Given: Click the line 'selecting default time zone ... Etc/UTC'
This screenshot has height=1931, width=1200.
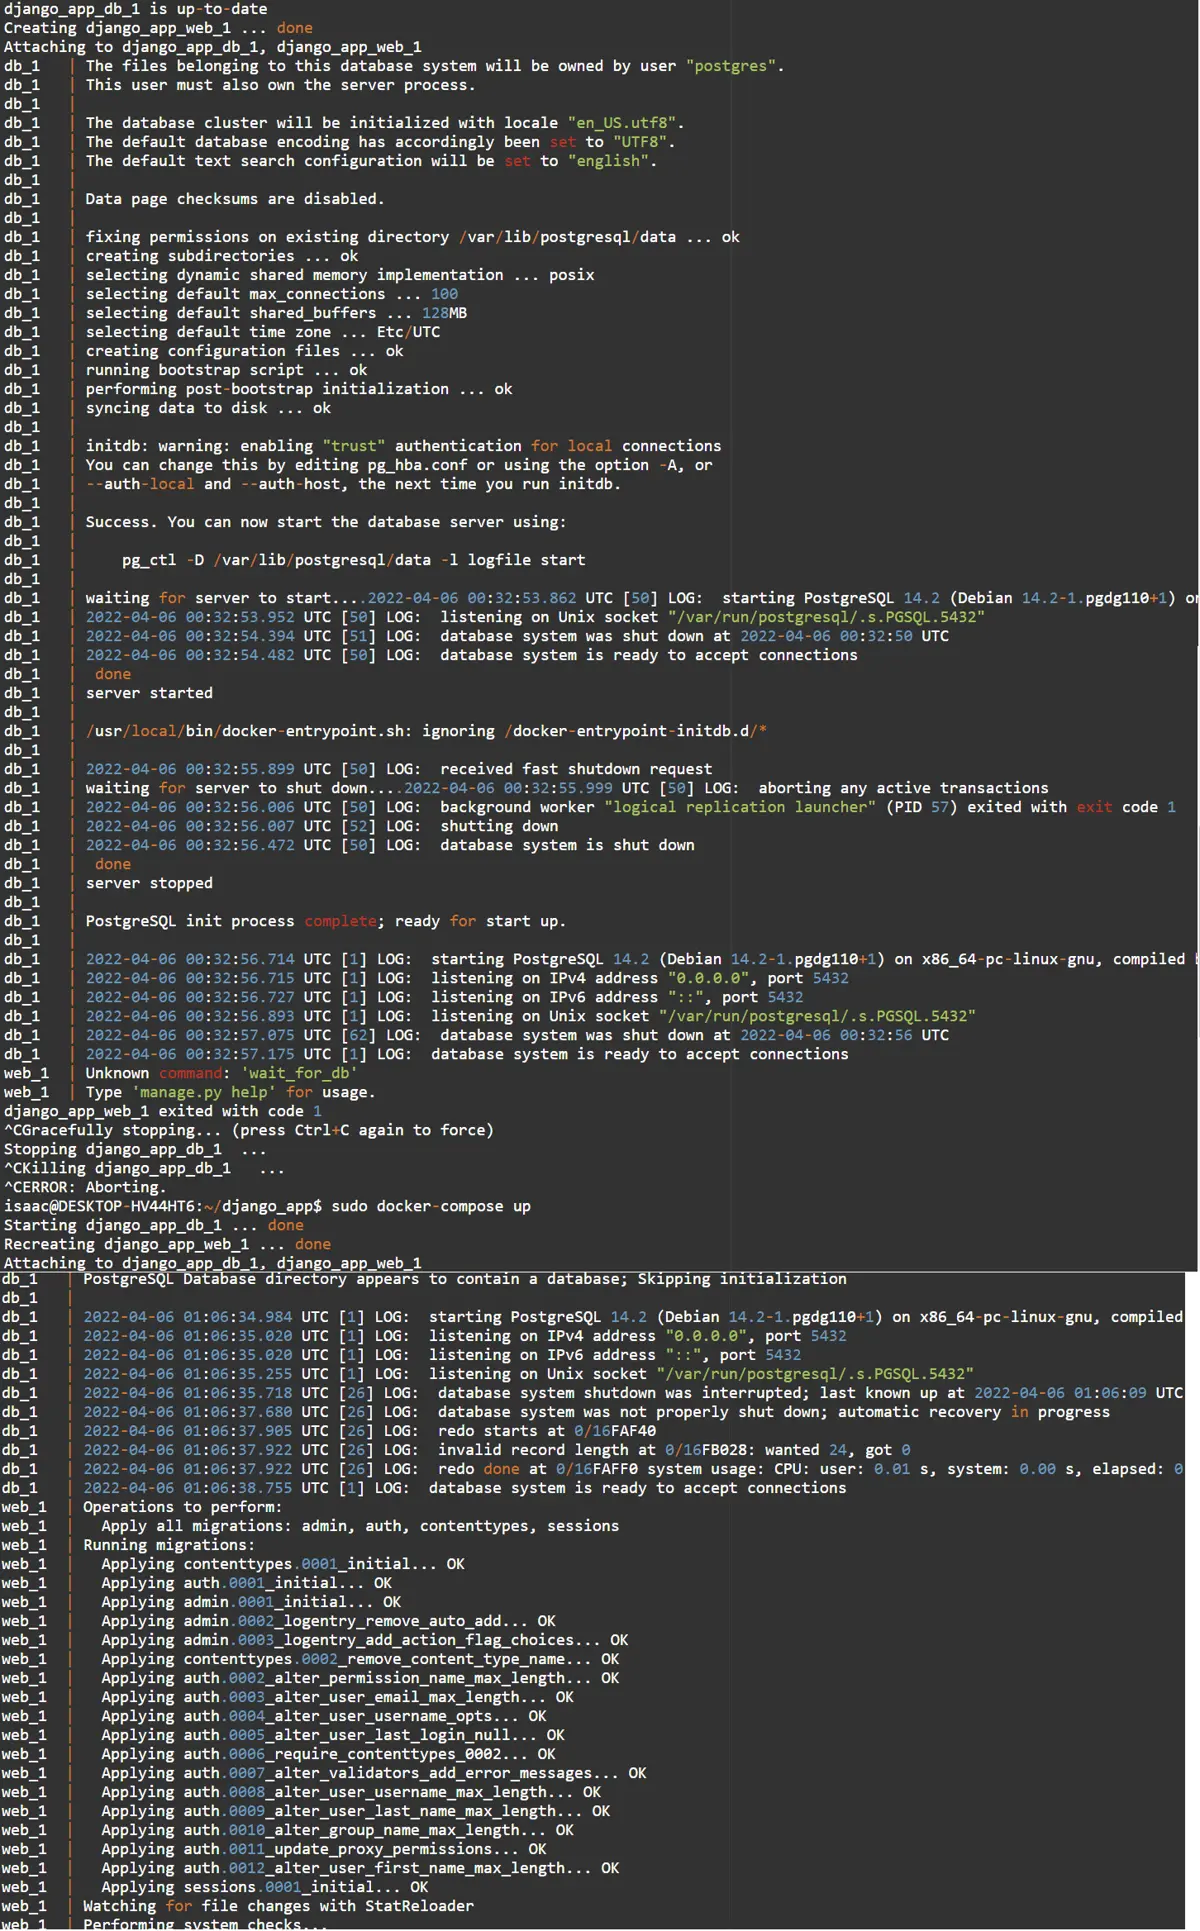Looking at the screenshot, I should point(262,332).
